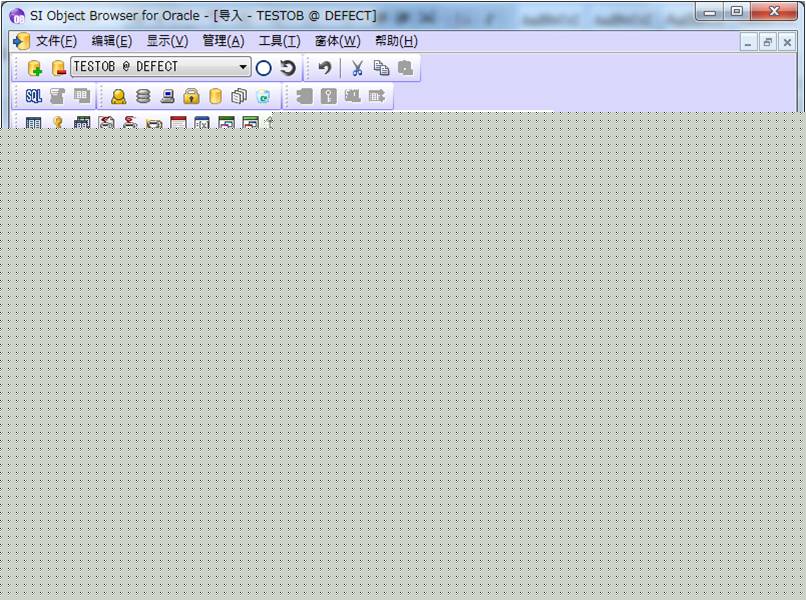Open the 文件(F) menu
806x600 pixels.
tap(56, 41)
